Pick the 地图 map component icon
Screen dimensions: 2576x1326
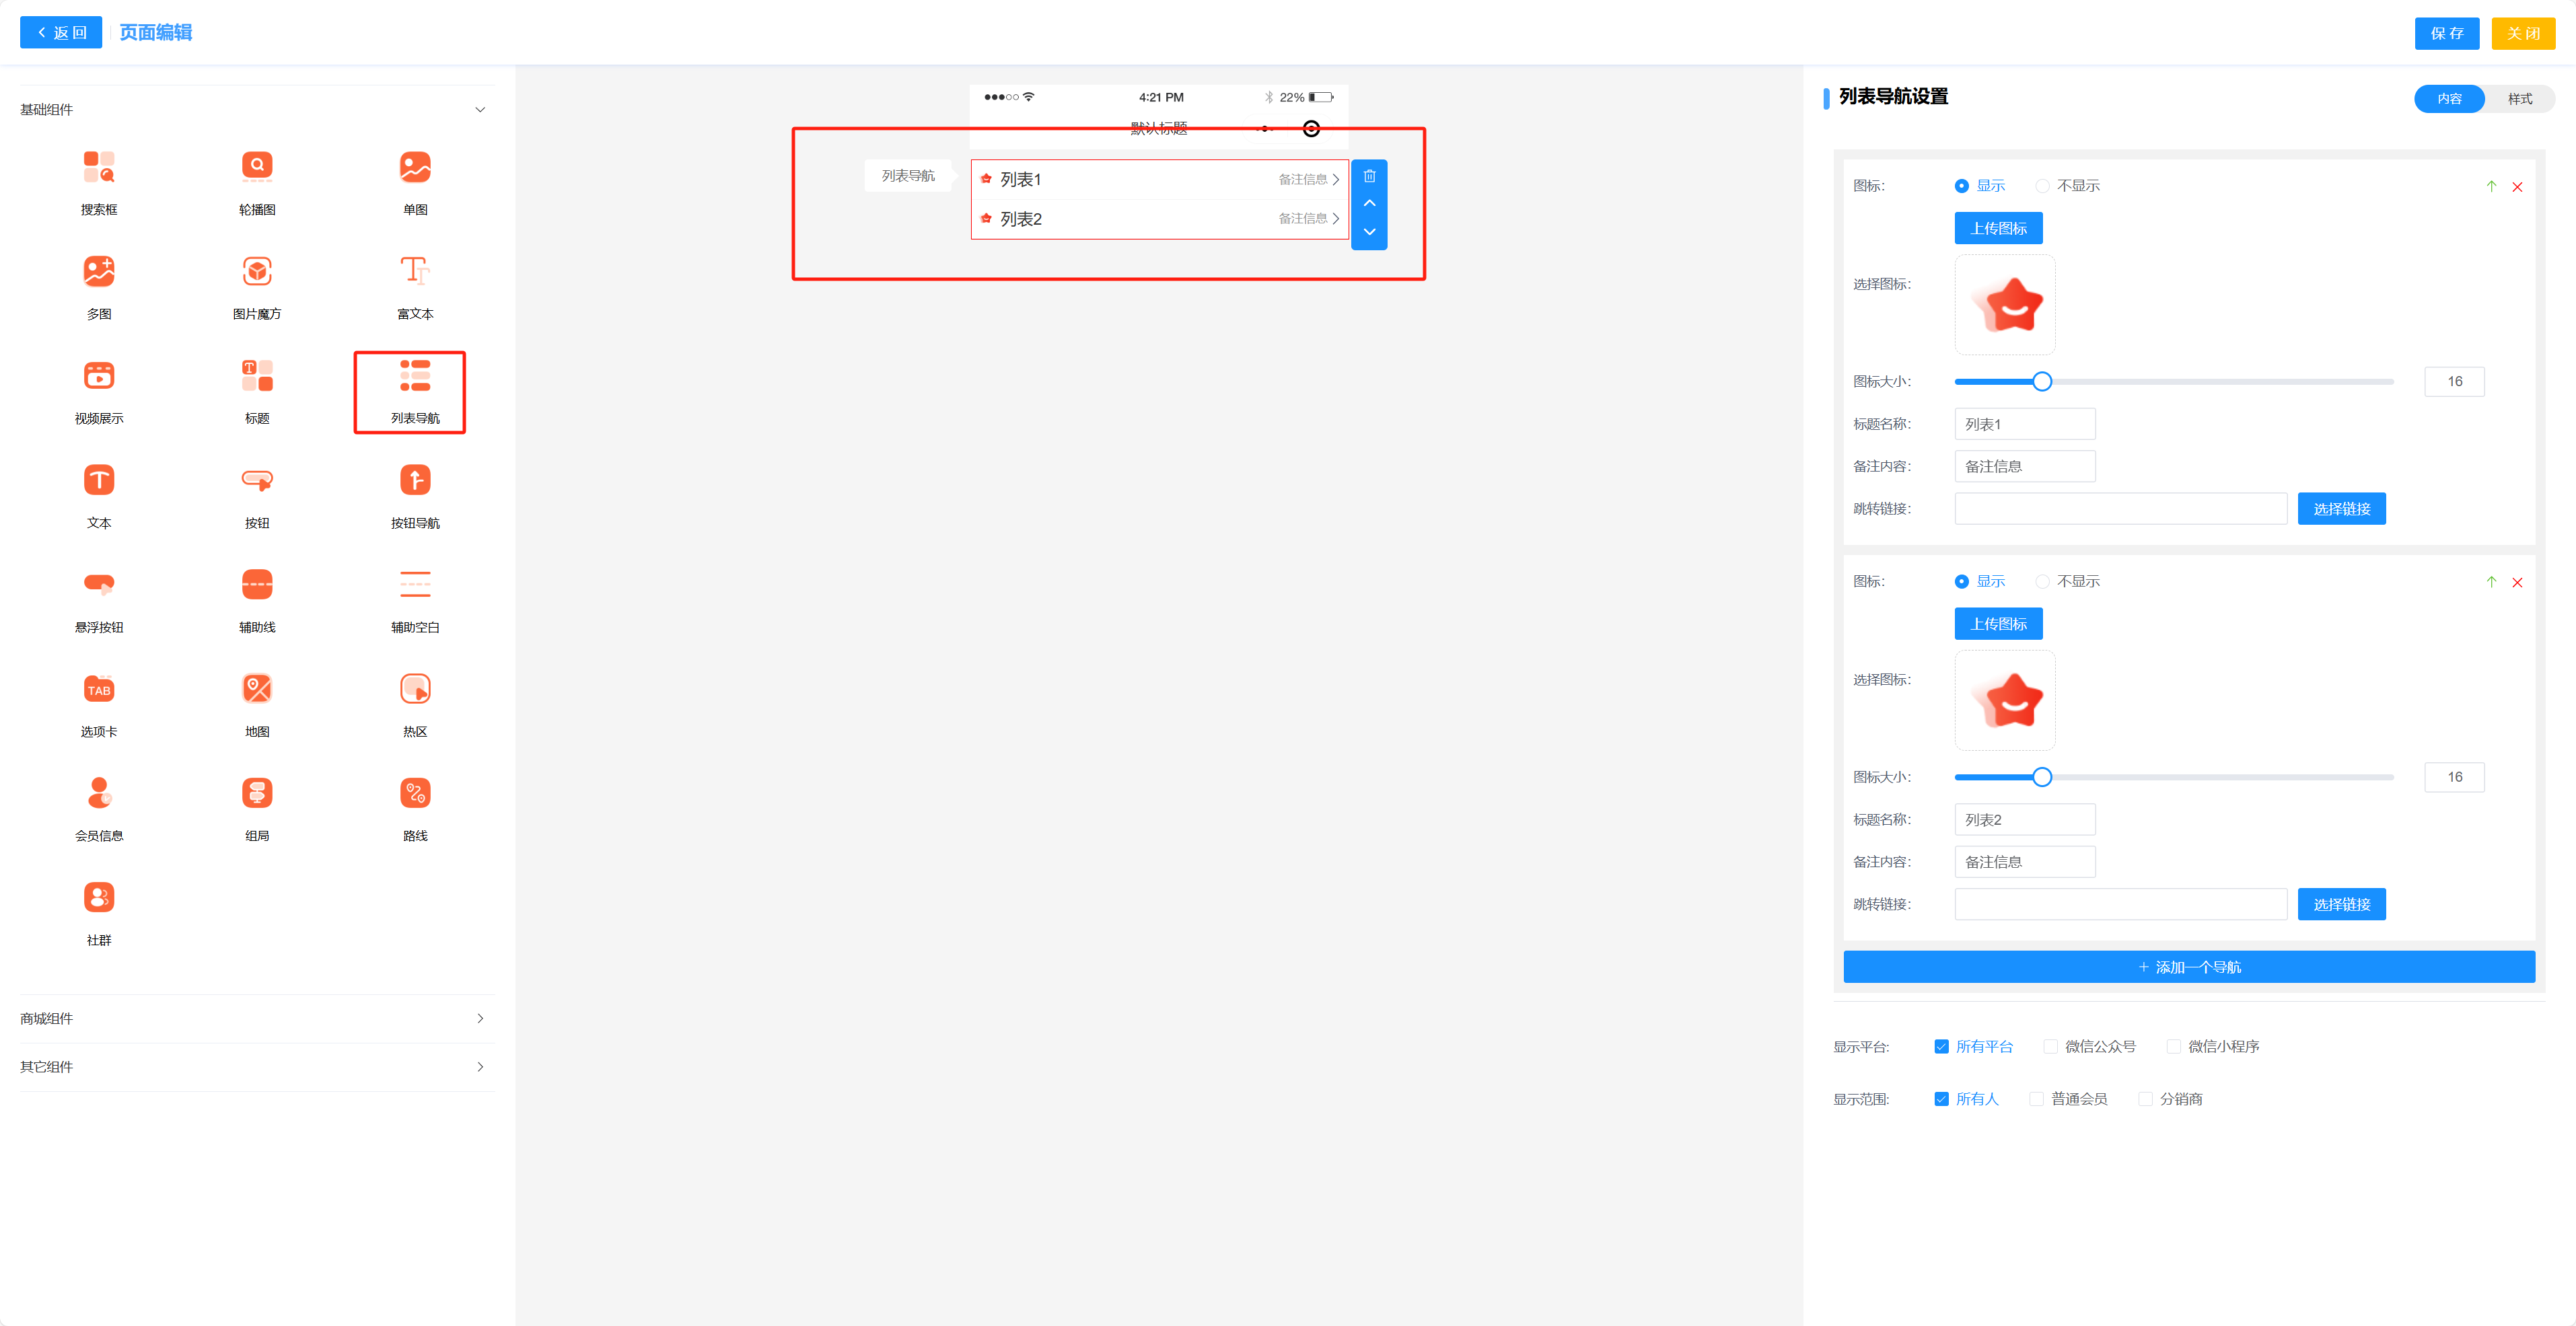tap(257, 689)
